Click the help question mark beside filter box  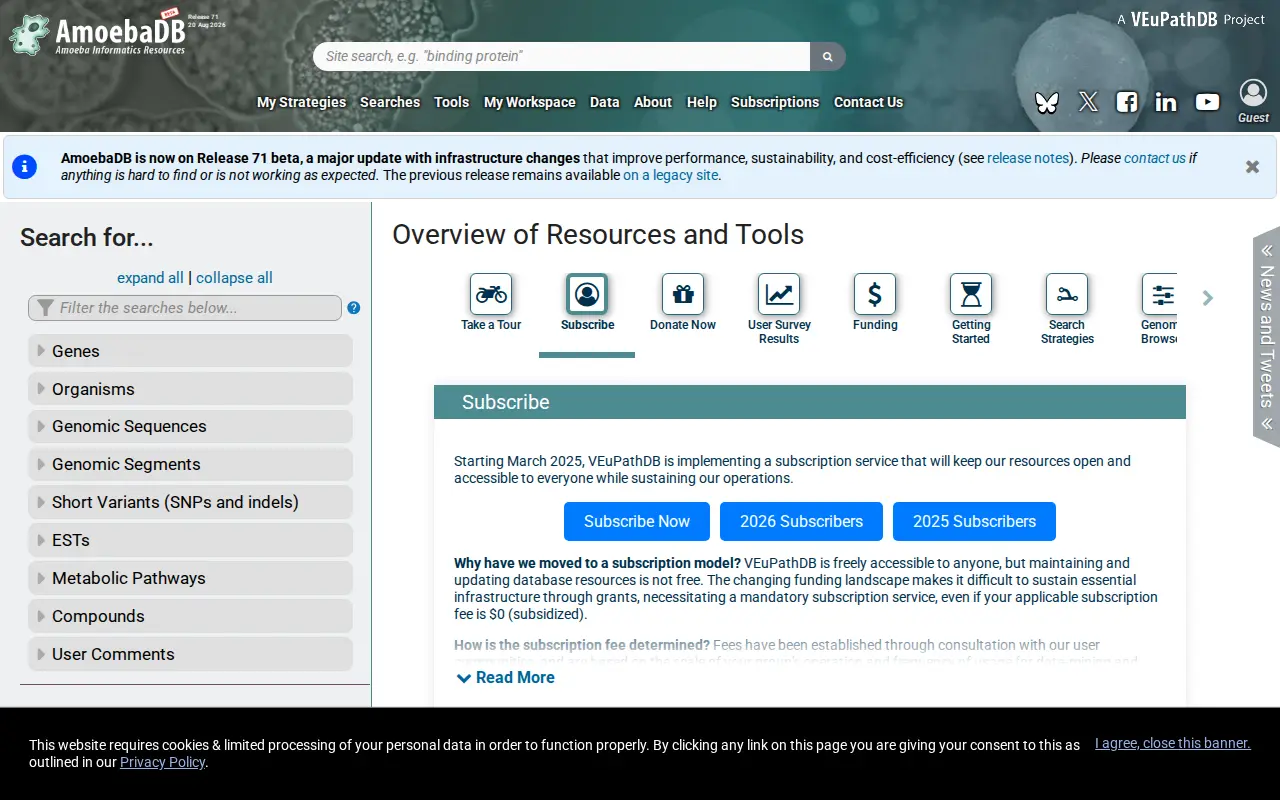pyautogui.click(x=354, y=308)
